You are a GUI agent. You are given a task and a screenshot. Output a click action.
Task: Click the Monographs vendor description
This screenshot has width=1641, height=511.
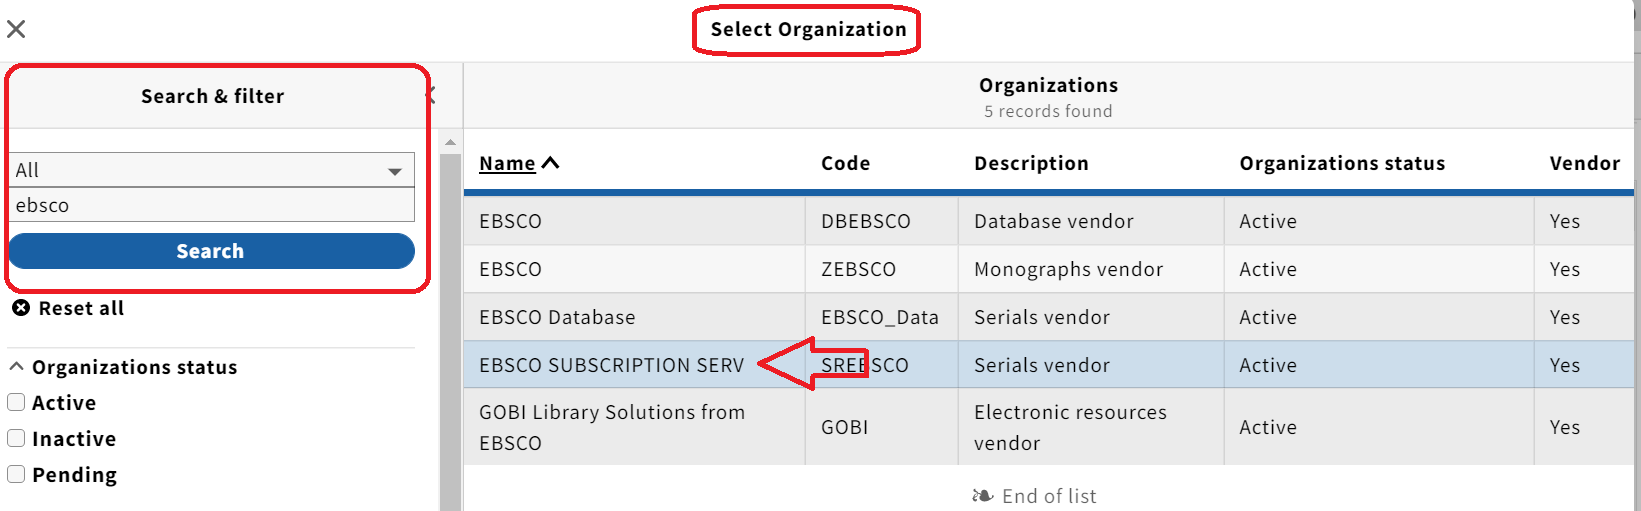coord(1068,269)
